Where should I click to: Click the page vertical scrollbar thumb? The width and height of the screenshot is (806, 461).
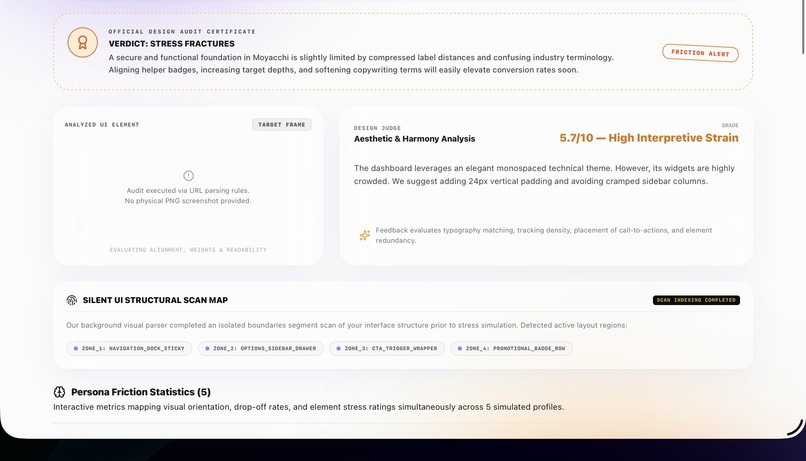tap(804, 27)
